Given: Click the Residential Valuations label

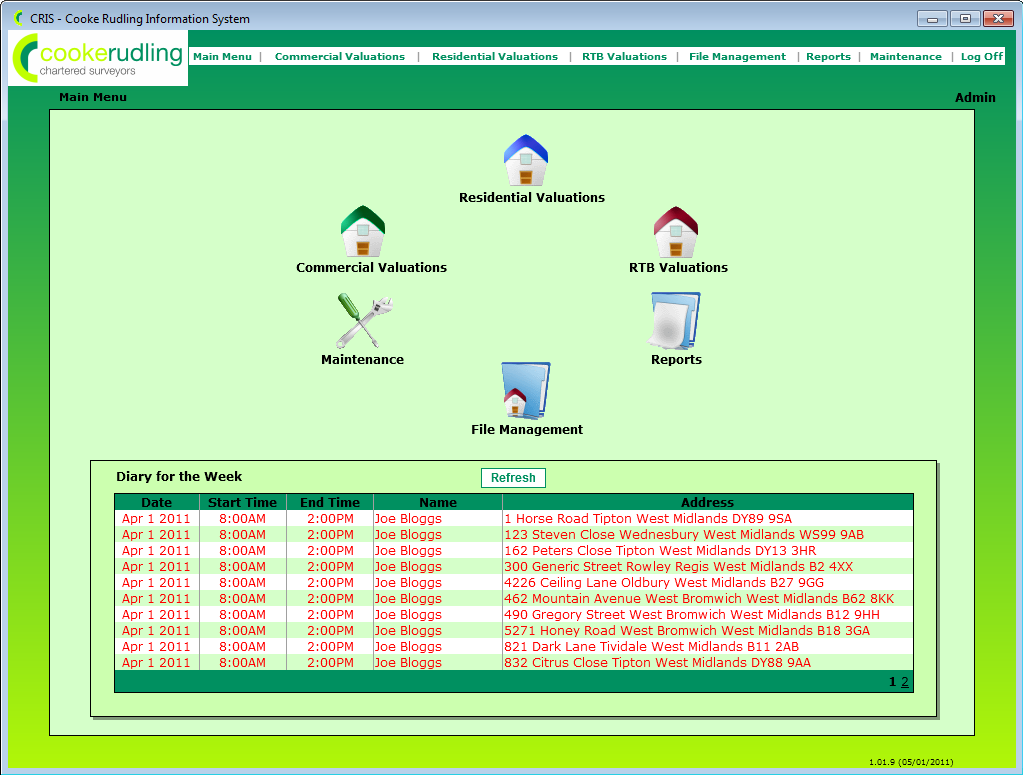Looking at the screenshot, I should click(x=532, y=198).
